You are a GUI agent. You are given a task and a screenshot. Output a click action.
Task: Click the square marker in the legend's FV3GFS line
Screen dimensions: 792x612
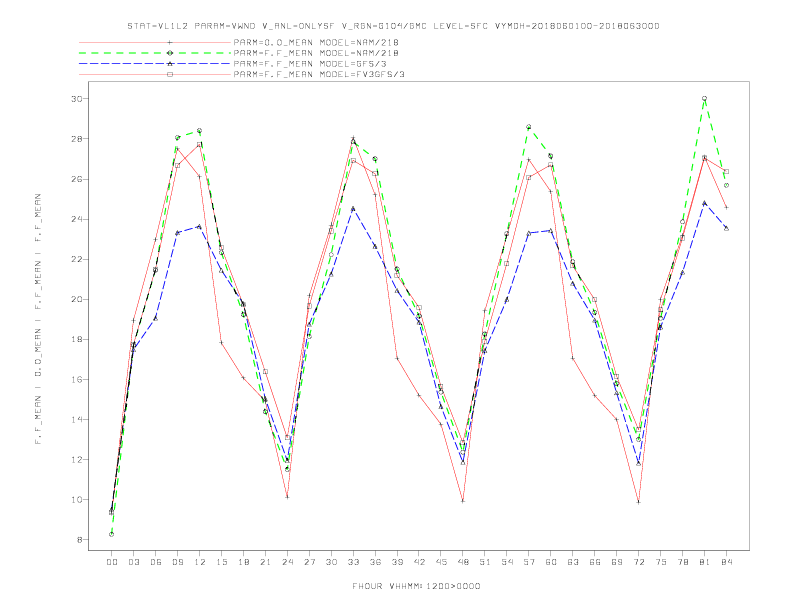click(x=170, y=74)
